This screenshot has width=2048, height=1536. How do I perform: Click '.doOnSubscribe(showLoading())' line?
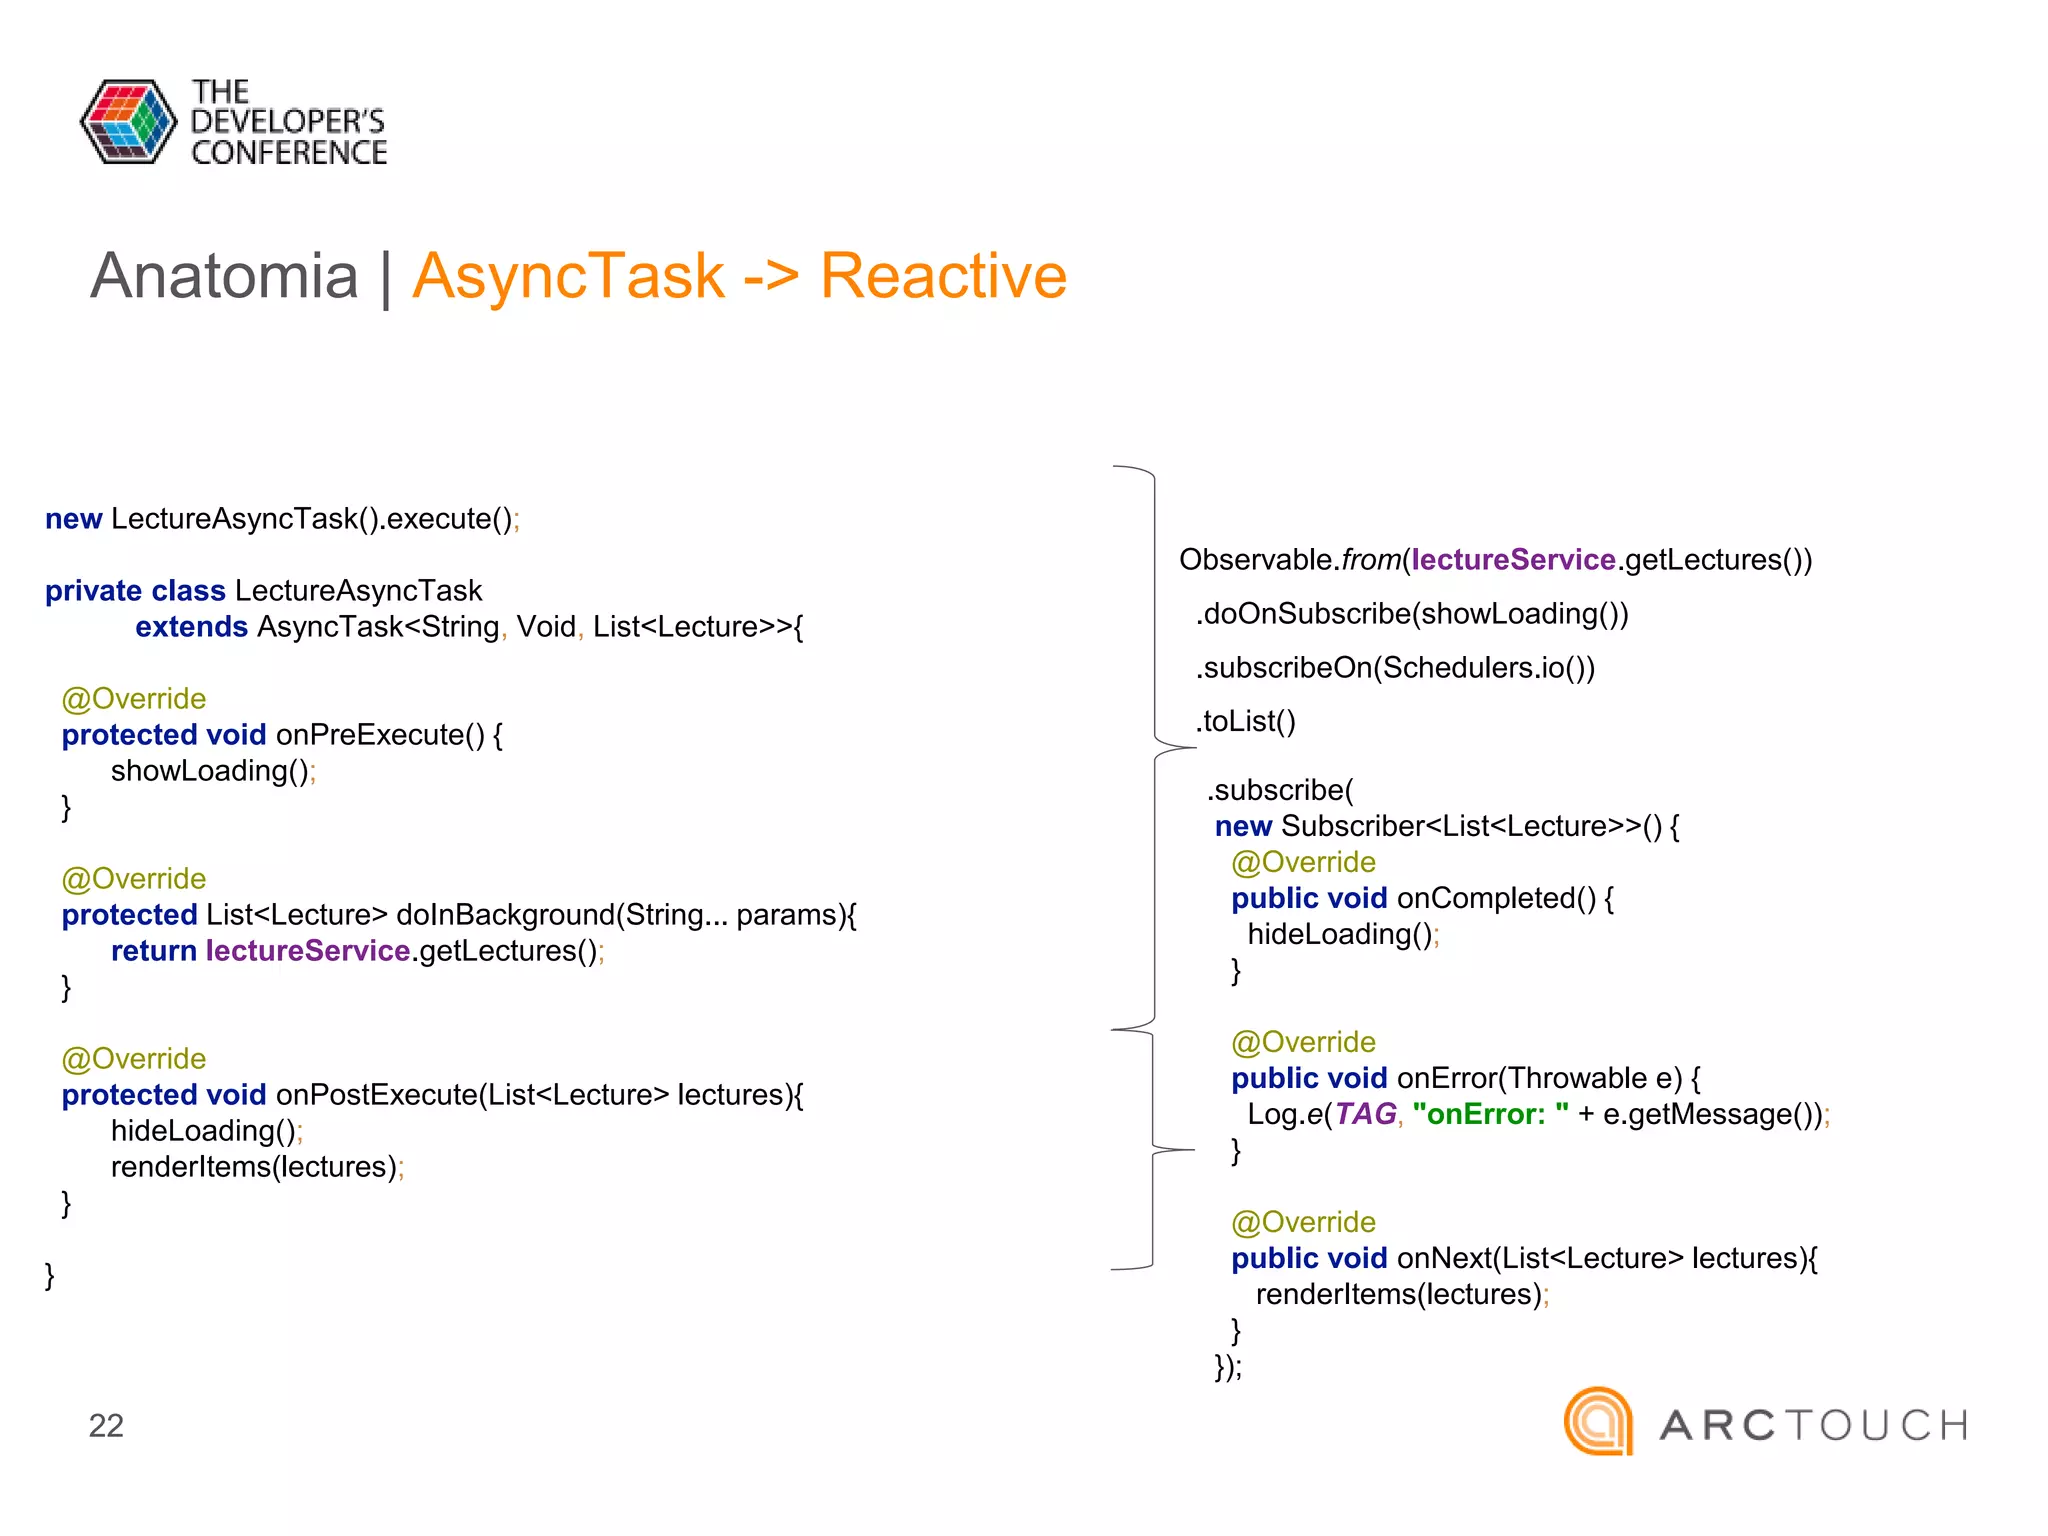point(1413,614)
